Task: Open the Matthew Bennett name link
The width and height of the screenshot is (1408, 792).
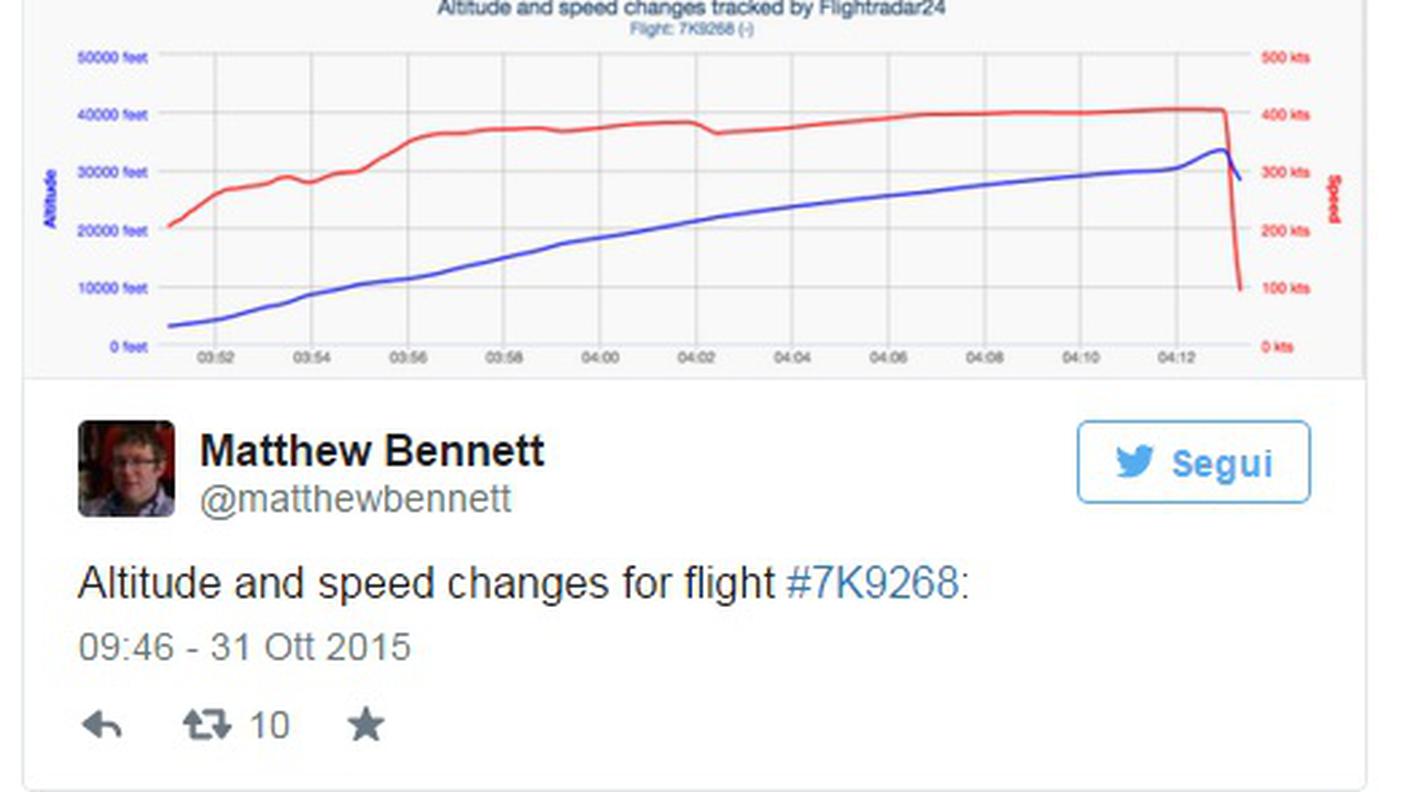Action: (x=372, y=451)
